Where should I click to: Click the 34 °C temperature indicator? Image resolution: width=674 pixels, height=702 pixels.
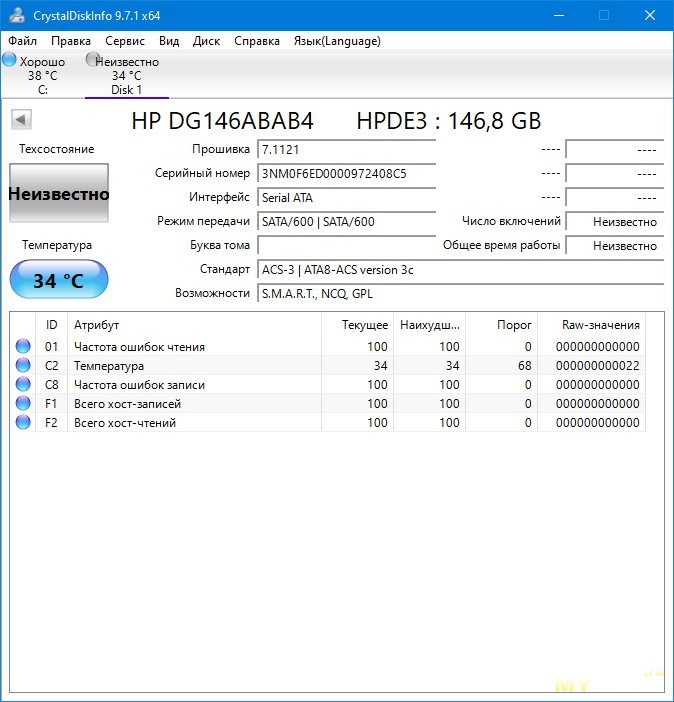pyautogui.click(x=58, y=280)
